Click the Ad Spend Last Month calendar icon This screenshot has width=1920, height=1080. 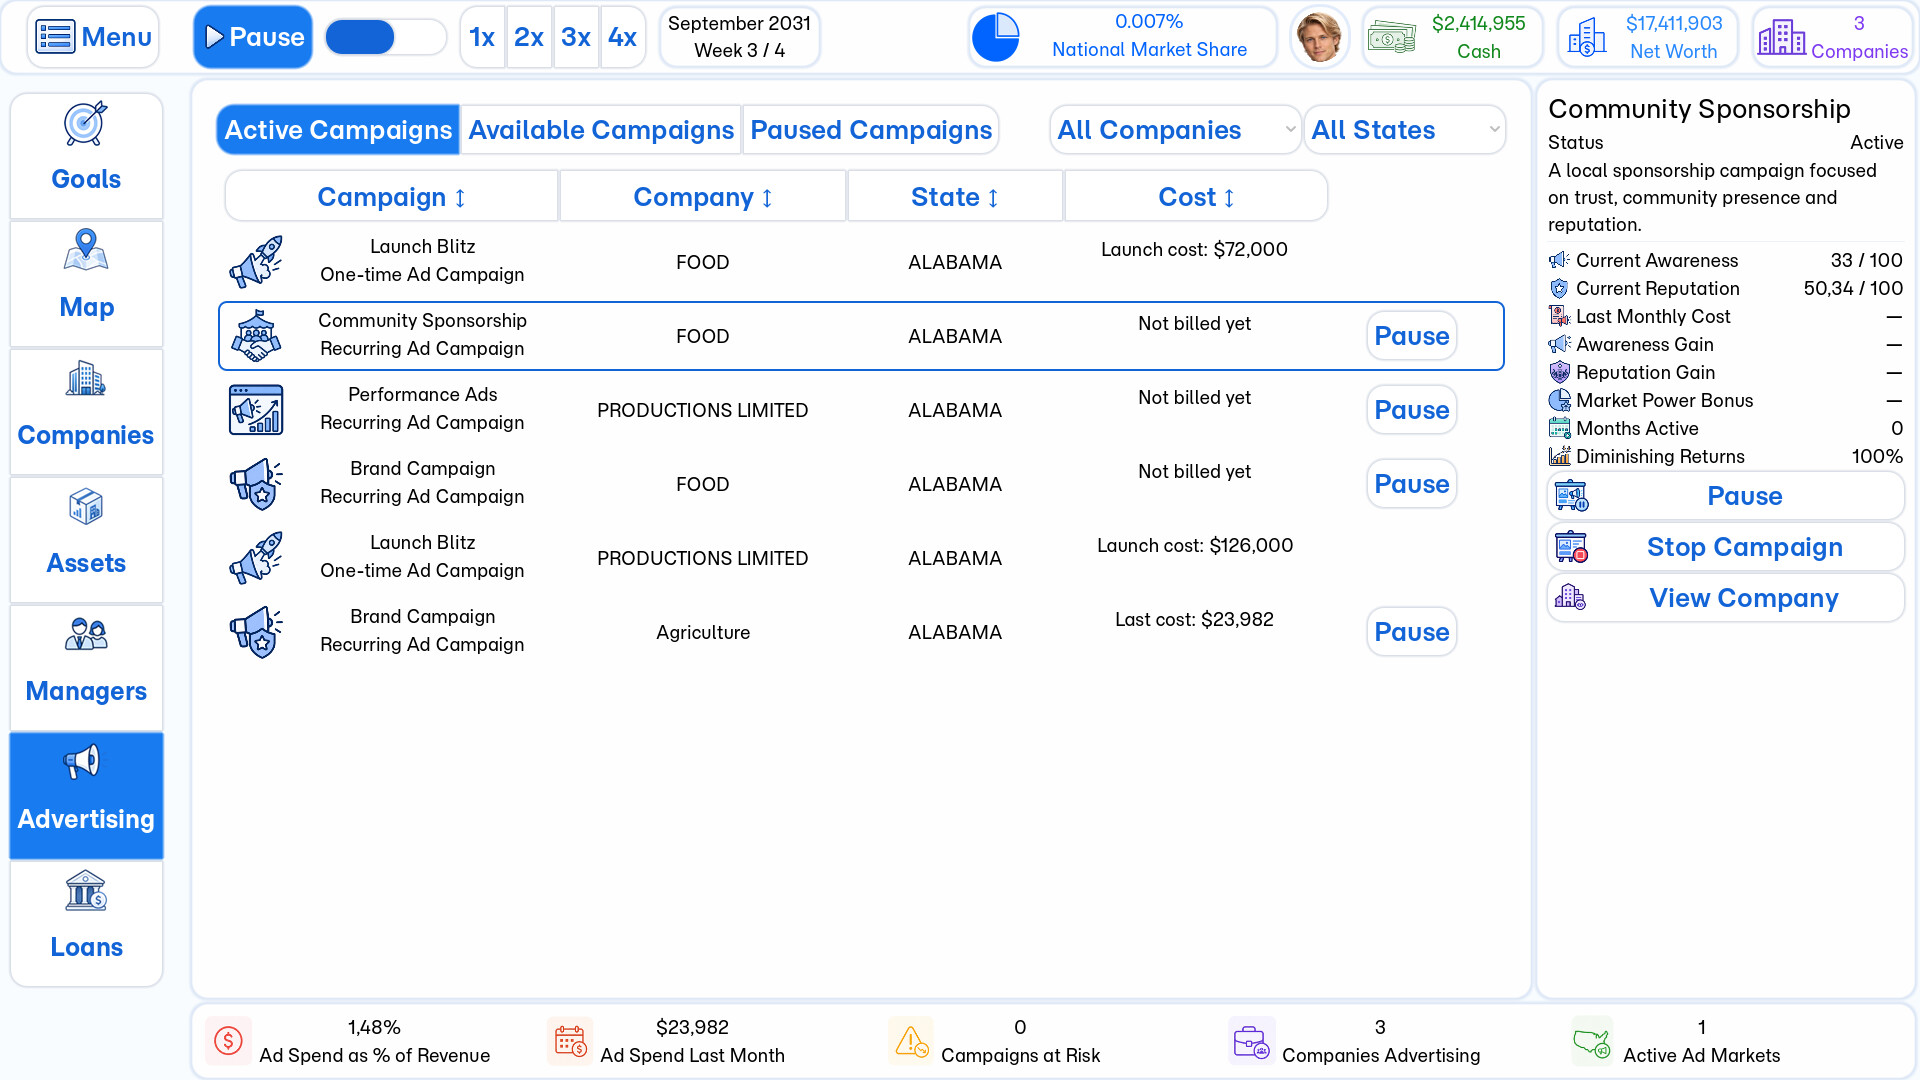570,1041
